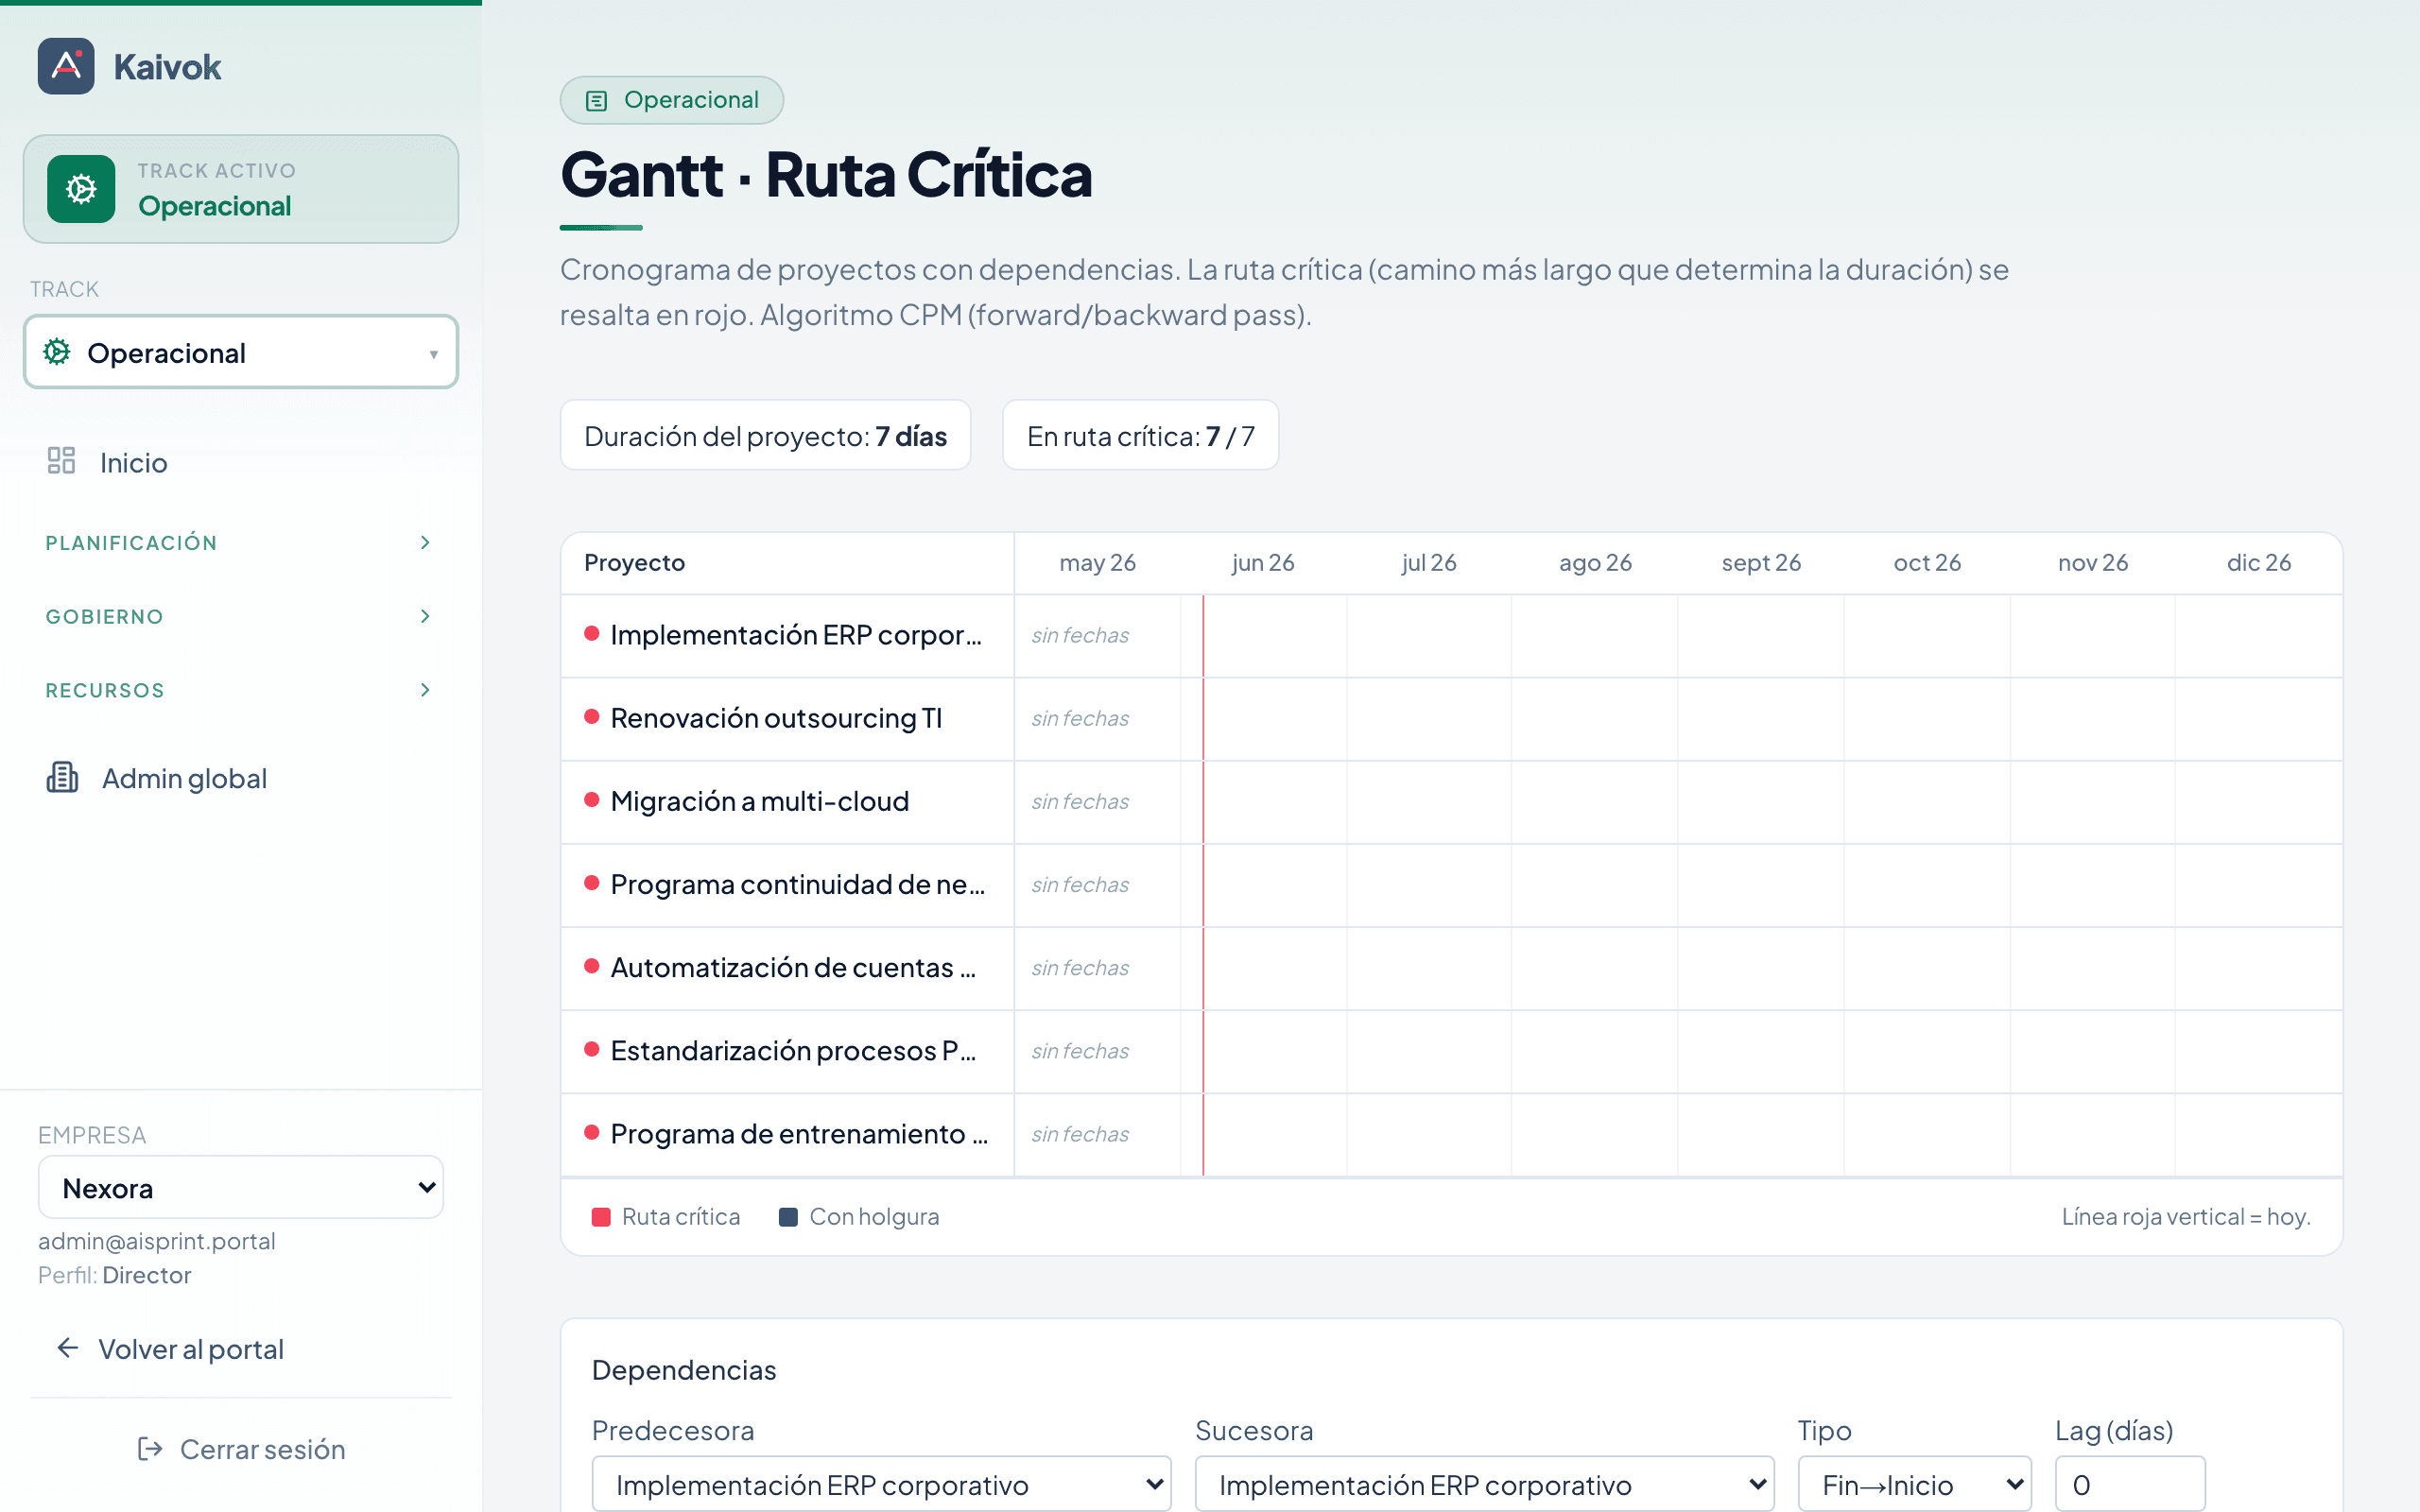Open the Operacional track dropdown
The height and width of the screenshot is (1512, 2420).
(241, 352)
